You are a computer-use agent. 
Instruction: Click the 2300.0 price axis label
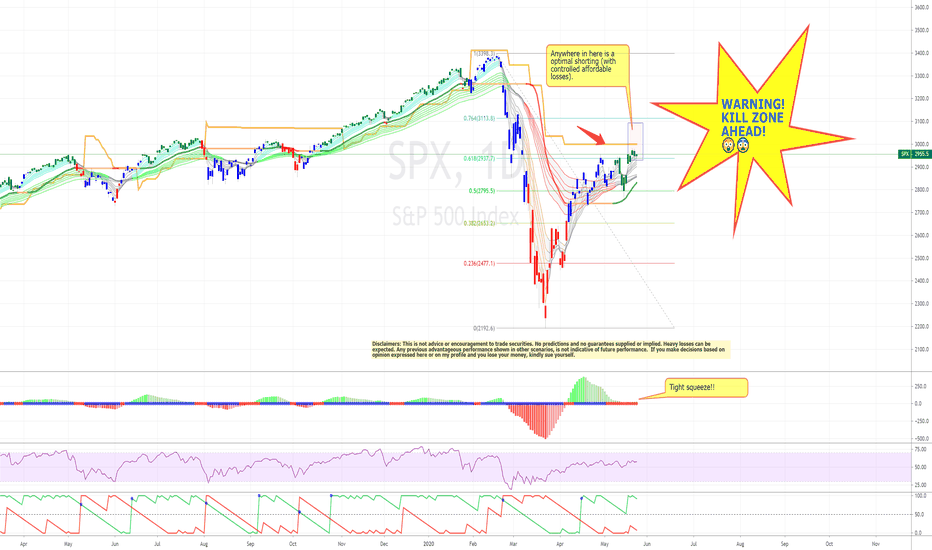(921, 304)
